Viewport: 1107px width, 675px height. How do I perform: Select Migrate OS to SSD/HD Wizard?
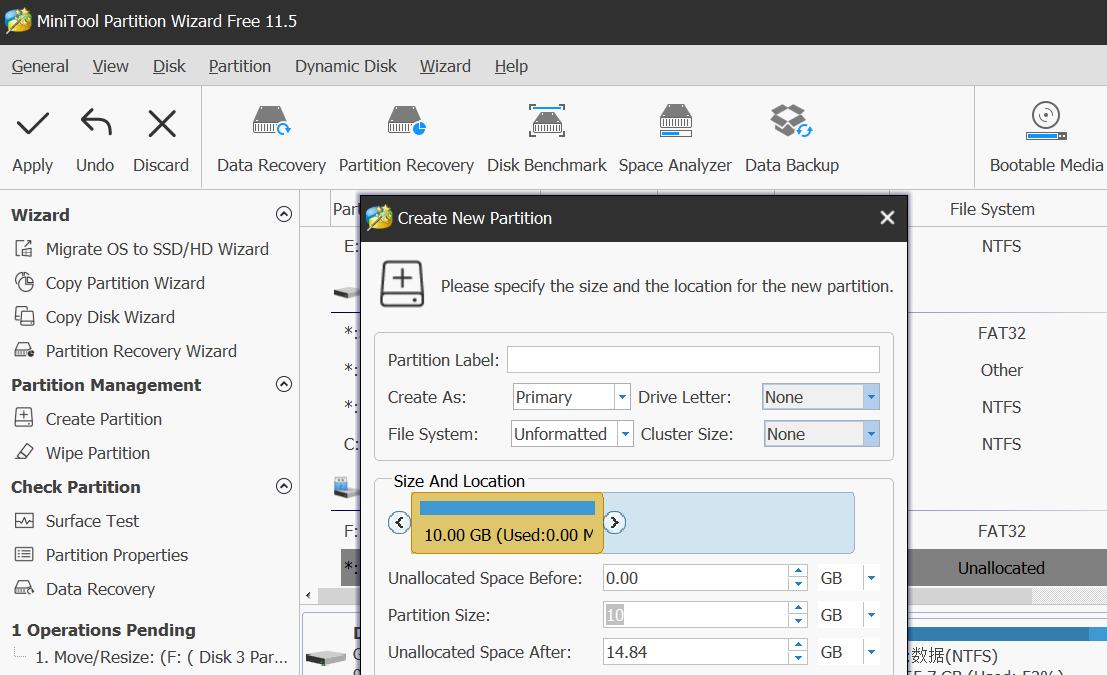coord(156,249)
